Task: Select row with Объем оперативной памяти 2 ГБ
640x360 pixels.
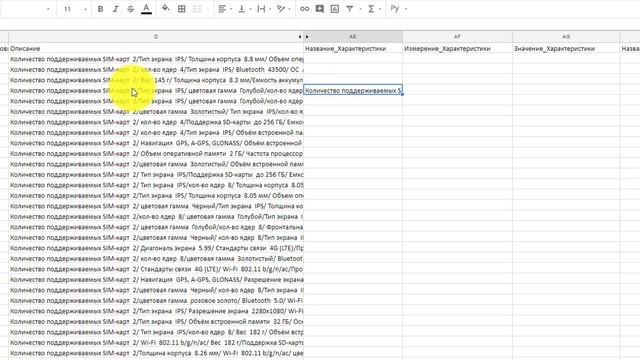Action: 156,153
